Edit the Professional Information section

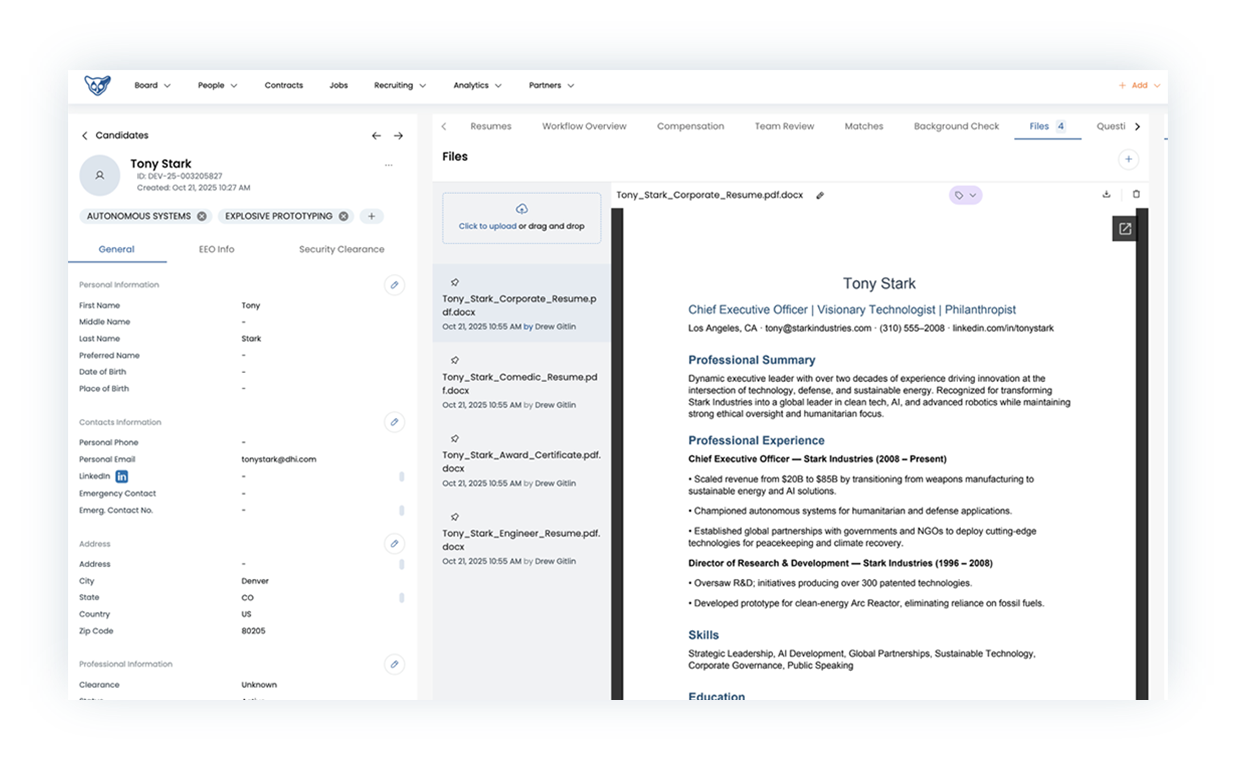(x=394, y=664)
